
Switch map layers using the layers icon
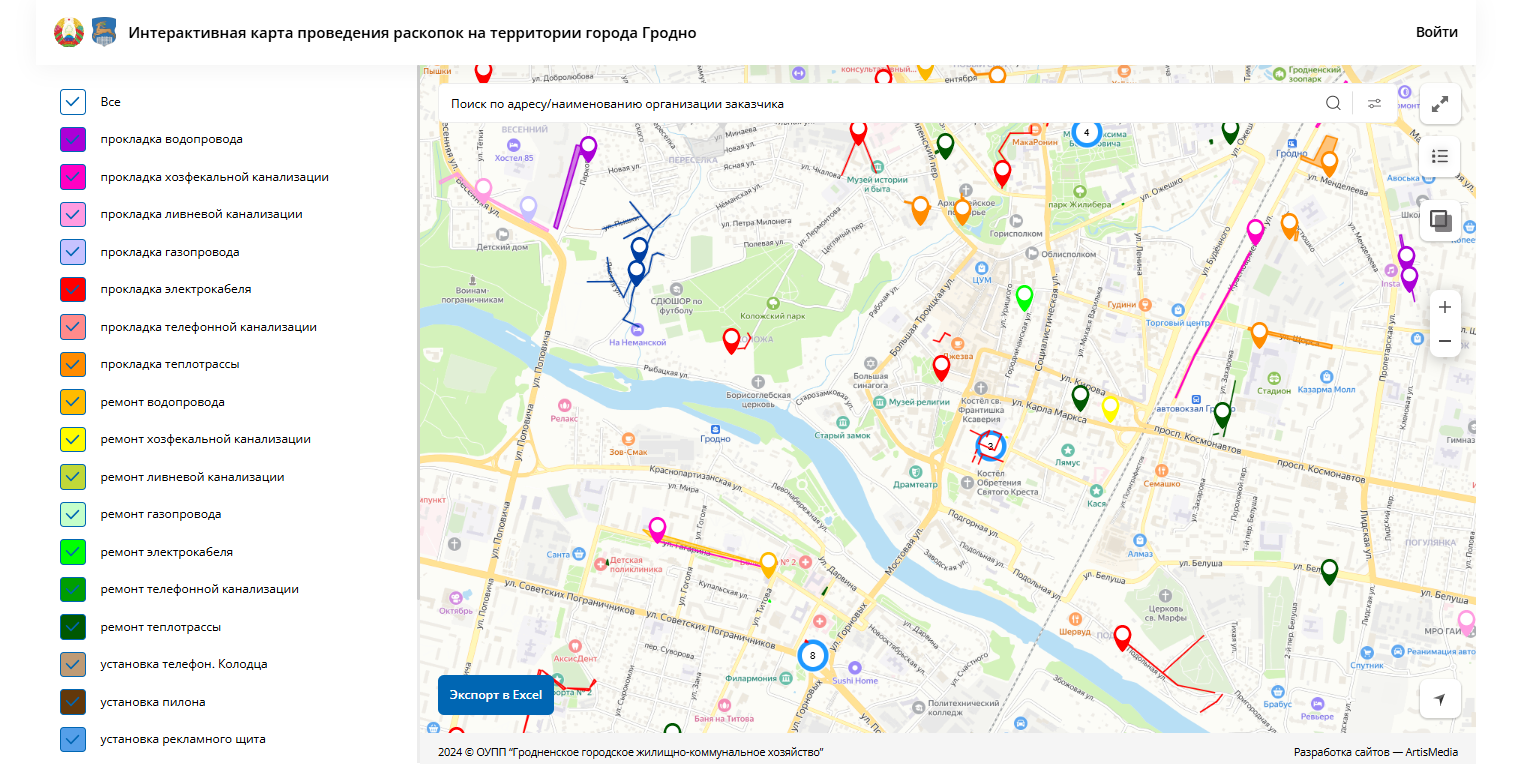pyautogui.click(x=1440, y=220)
